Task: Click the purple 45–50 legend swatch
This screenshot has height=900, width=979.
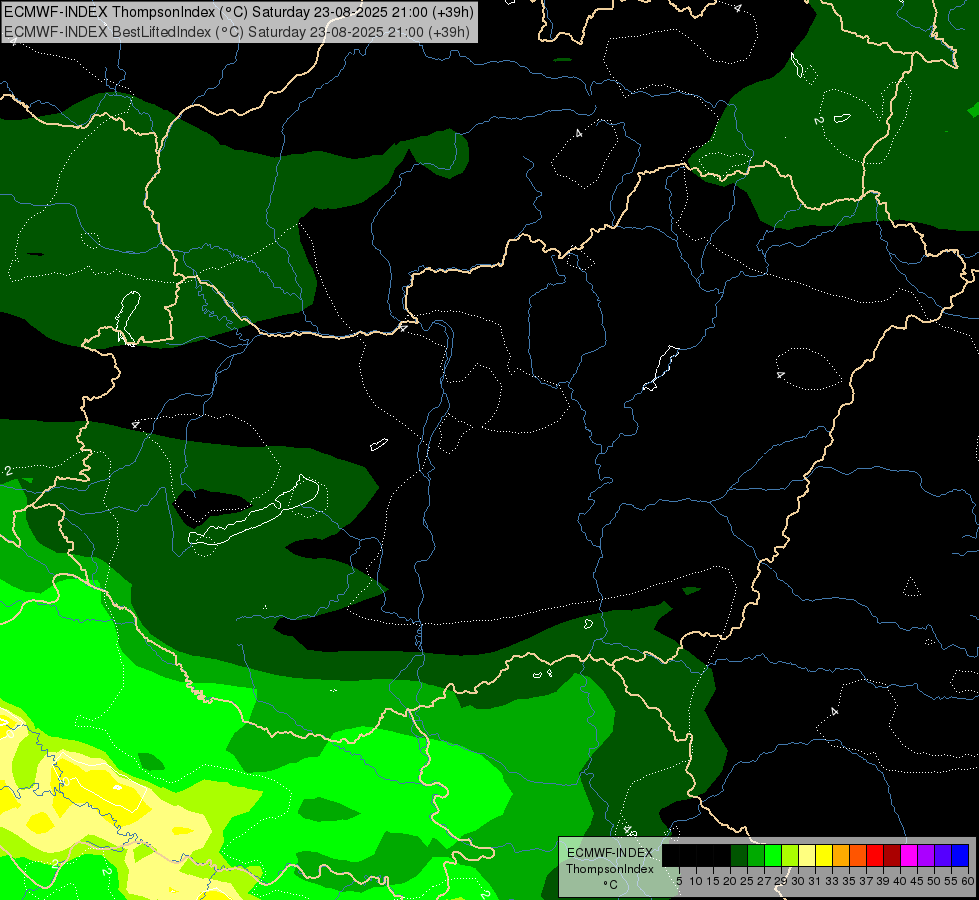Action: pos(926,855)
